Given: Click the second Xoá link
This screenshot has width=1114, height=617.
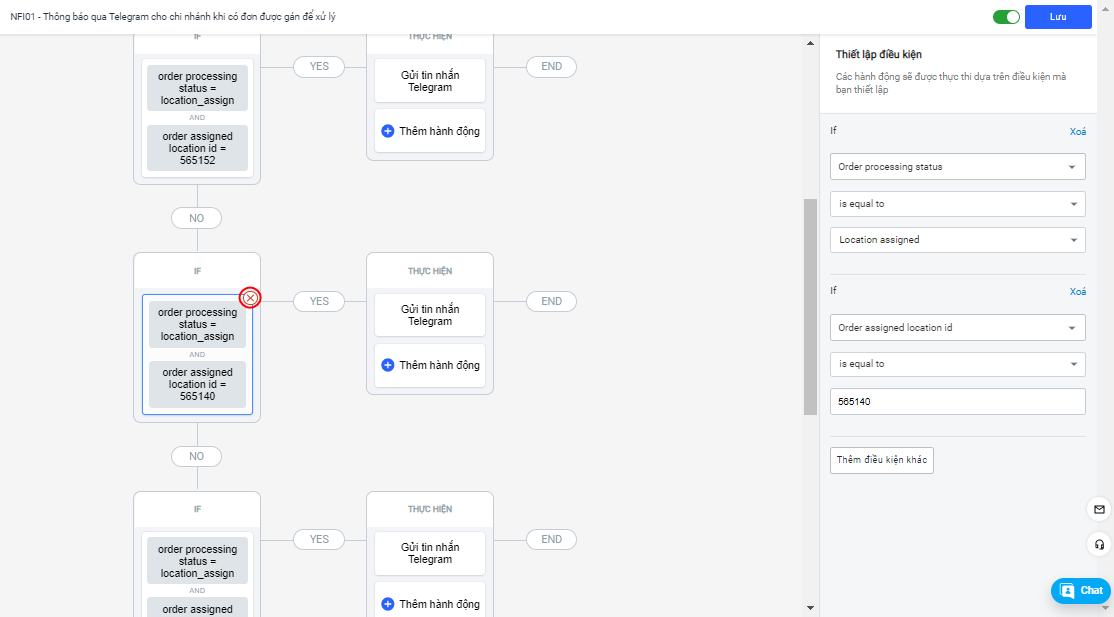Looking at the screenshot, I should click(x=1077, y=292).
